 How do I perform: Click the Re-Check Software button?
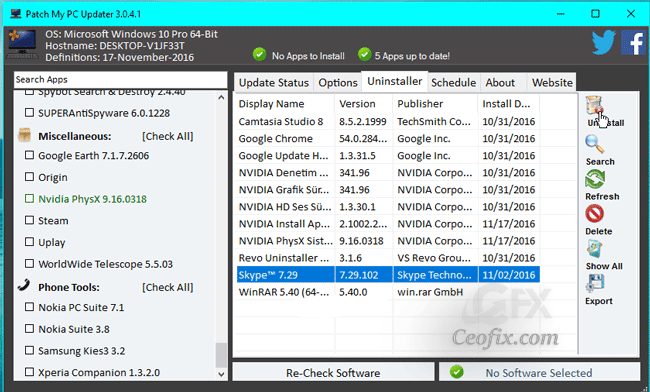[x=333, y=373]
